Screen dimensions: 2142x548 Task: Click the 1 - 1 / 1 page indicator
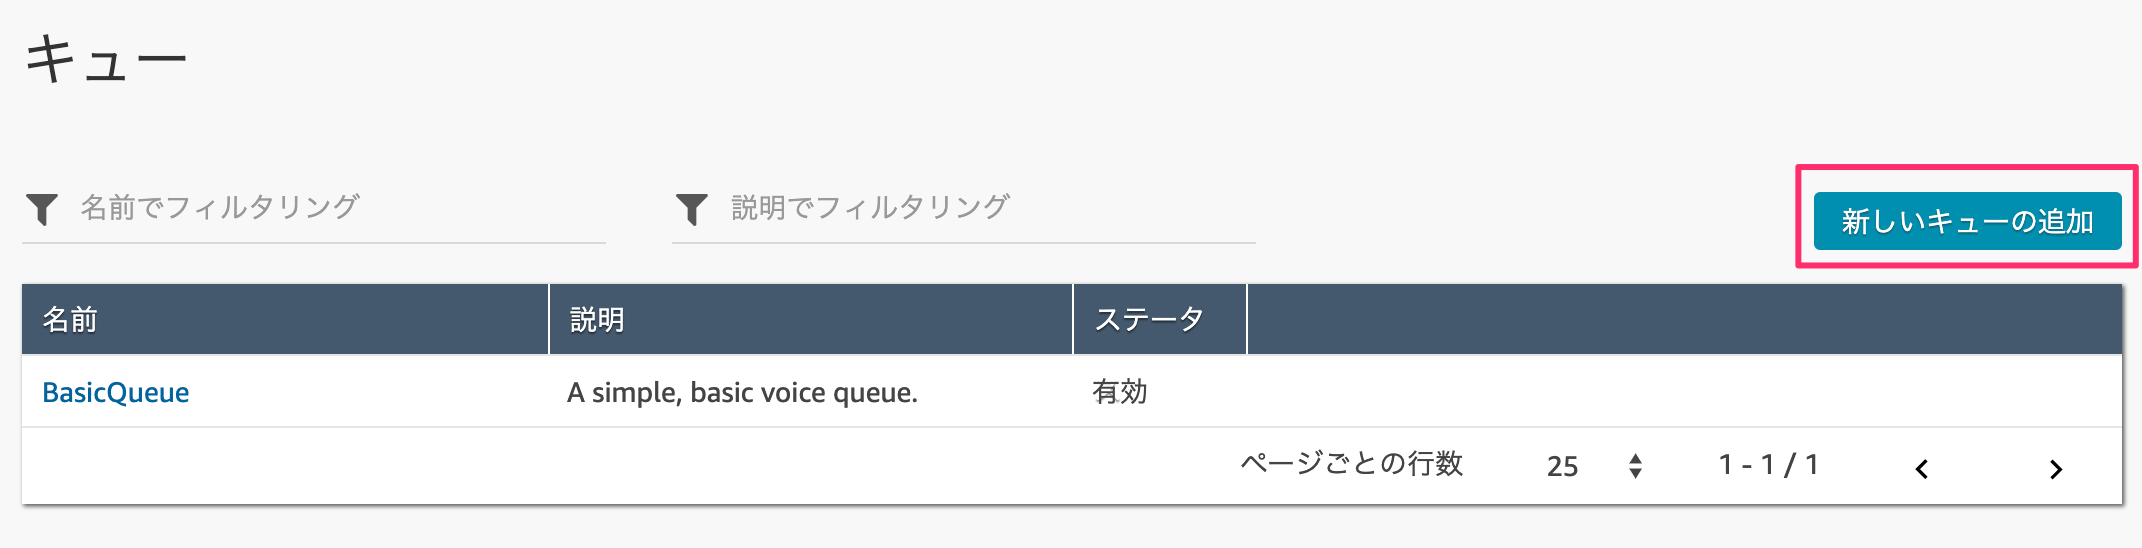tap(1768, 465)
